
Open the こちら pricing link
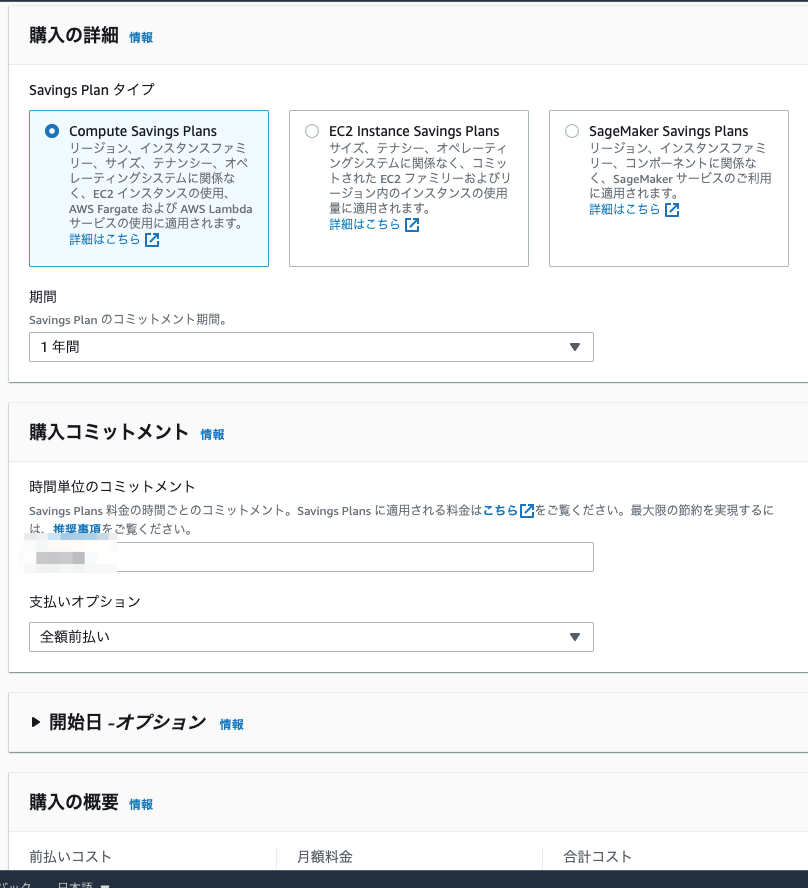(x=500, y=510)
